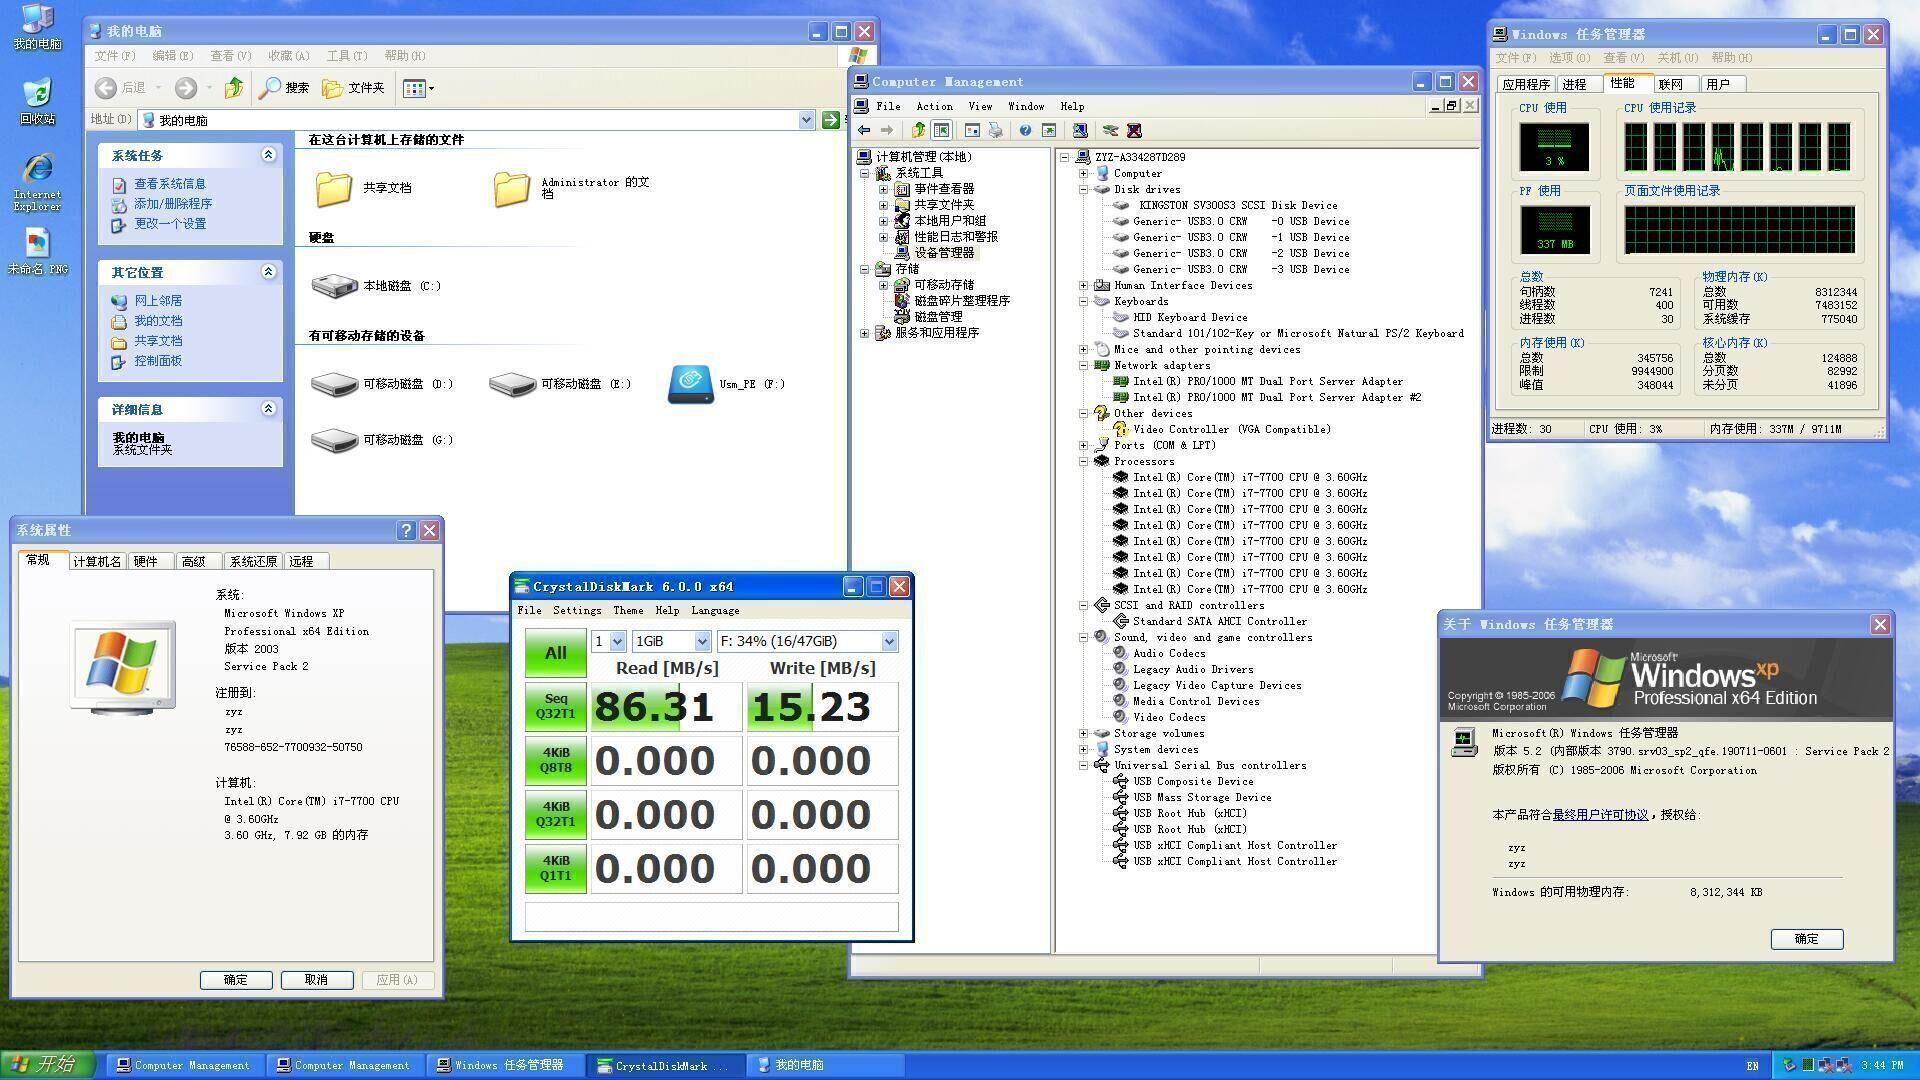Click the All benchmark button in CrystalDiskMark
The image size is (1920, 1080).
(555, 653)
